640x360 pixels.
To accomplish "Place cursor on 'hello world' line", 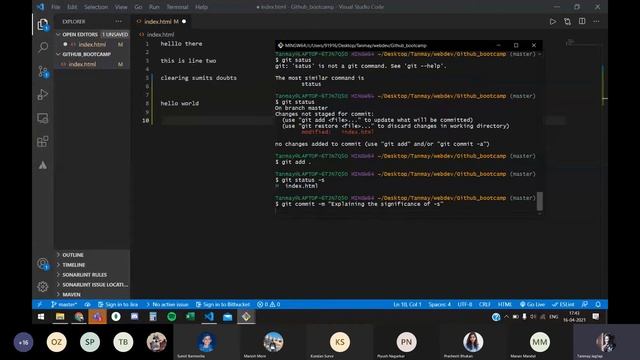I will pyautogui.click(x=180, y=103).
